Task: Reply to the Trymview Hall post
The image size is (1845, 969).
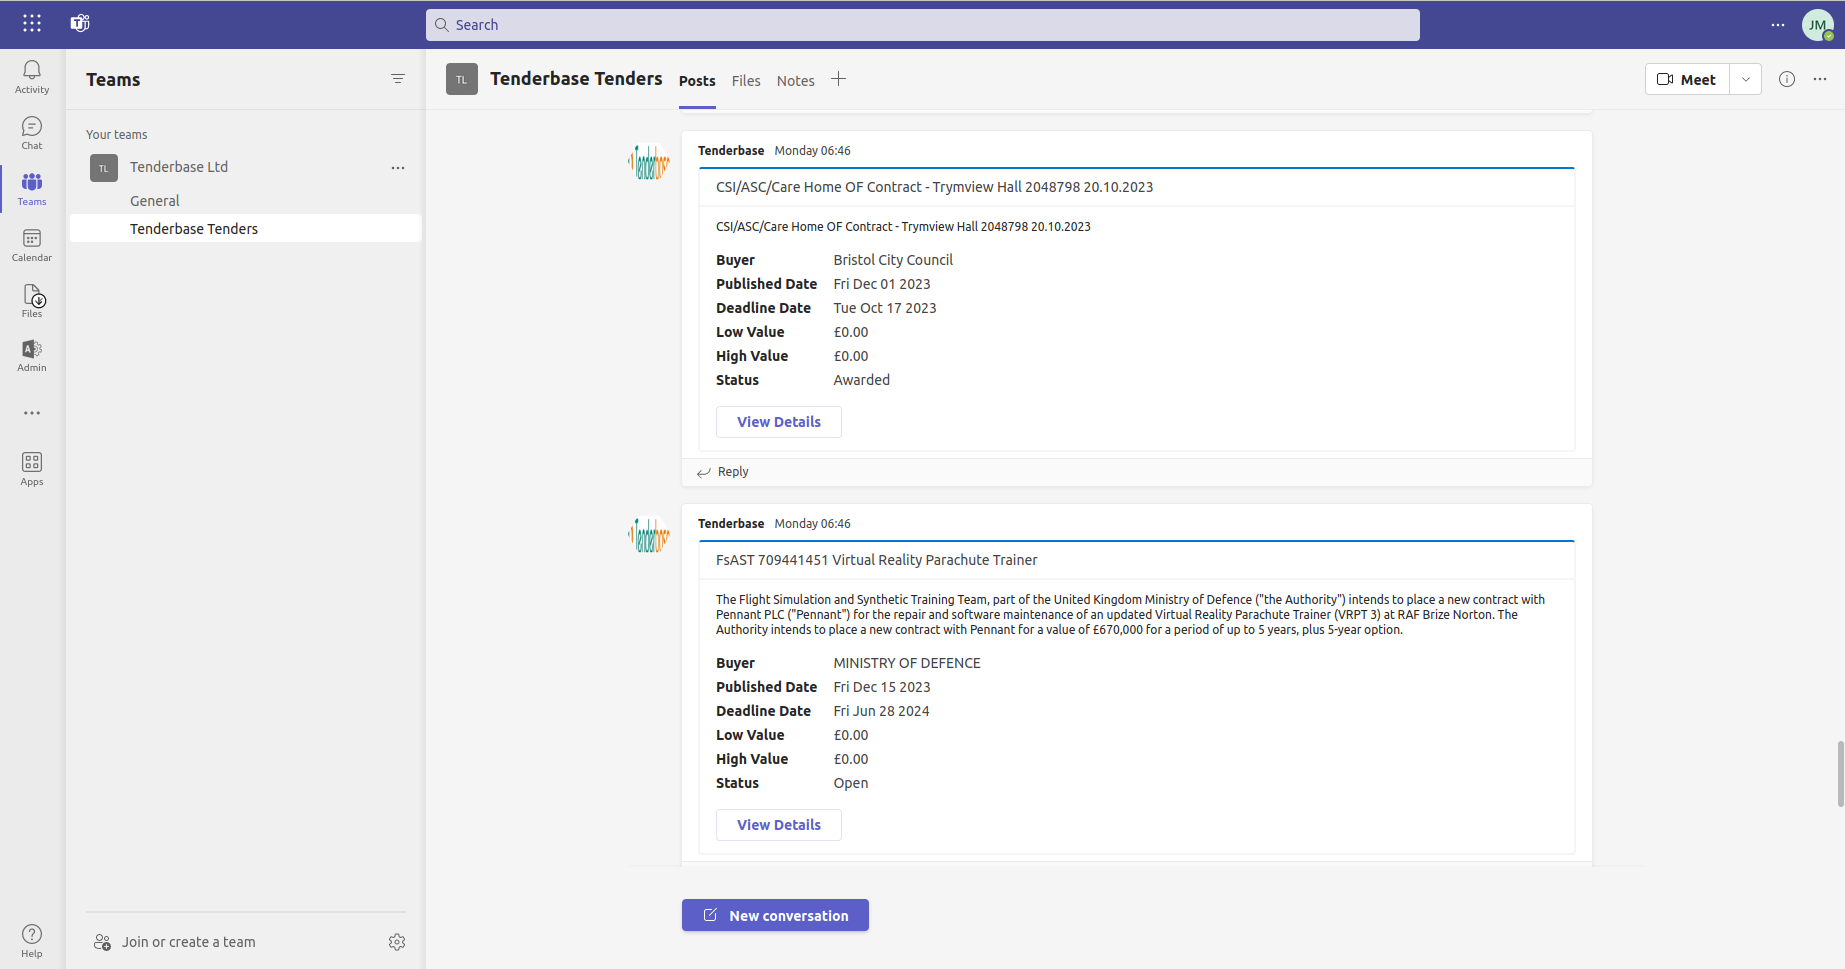Action: click(732, 471)
